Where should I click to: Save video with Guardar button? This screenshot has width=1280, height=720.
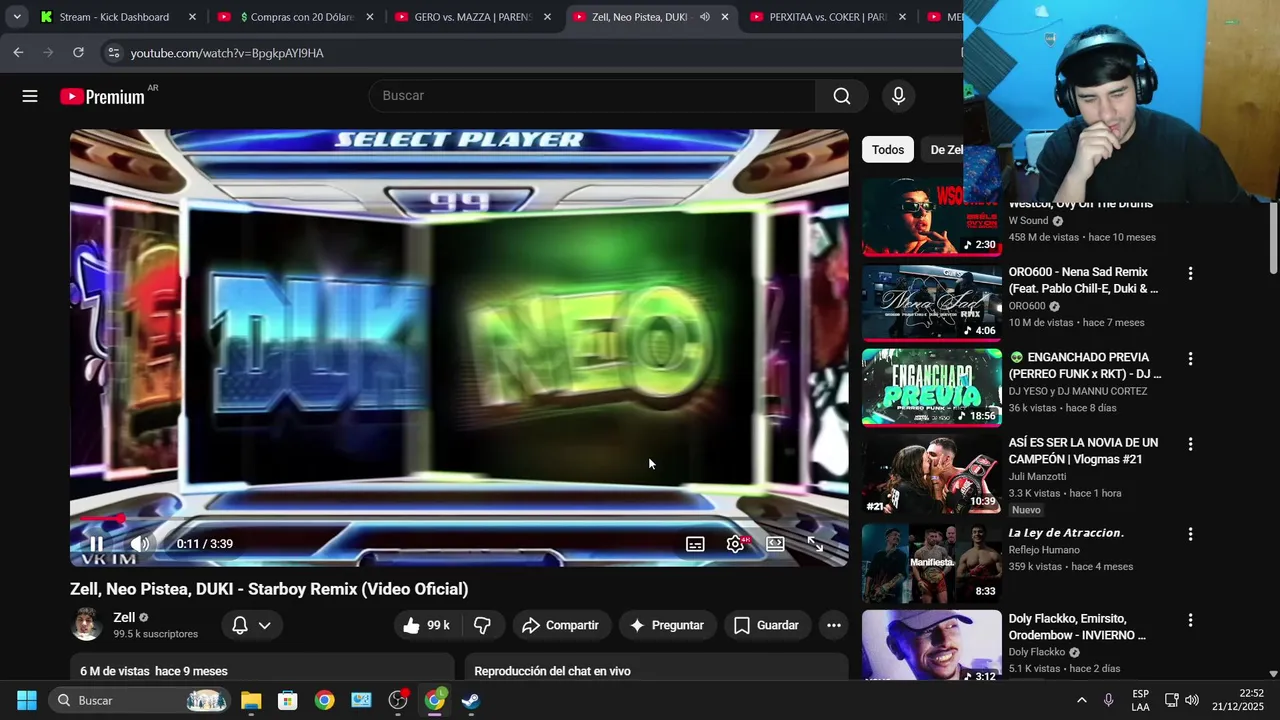click(x=767, y=625)
